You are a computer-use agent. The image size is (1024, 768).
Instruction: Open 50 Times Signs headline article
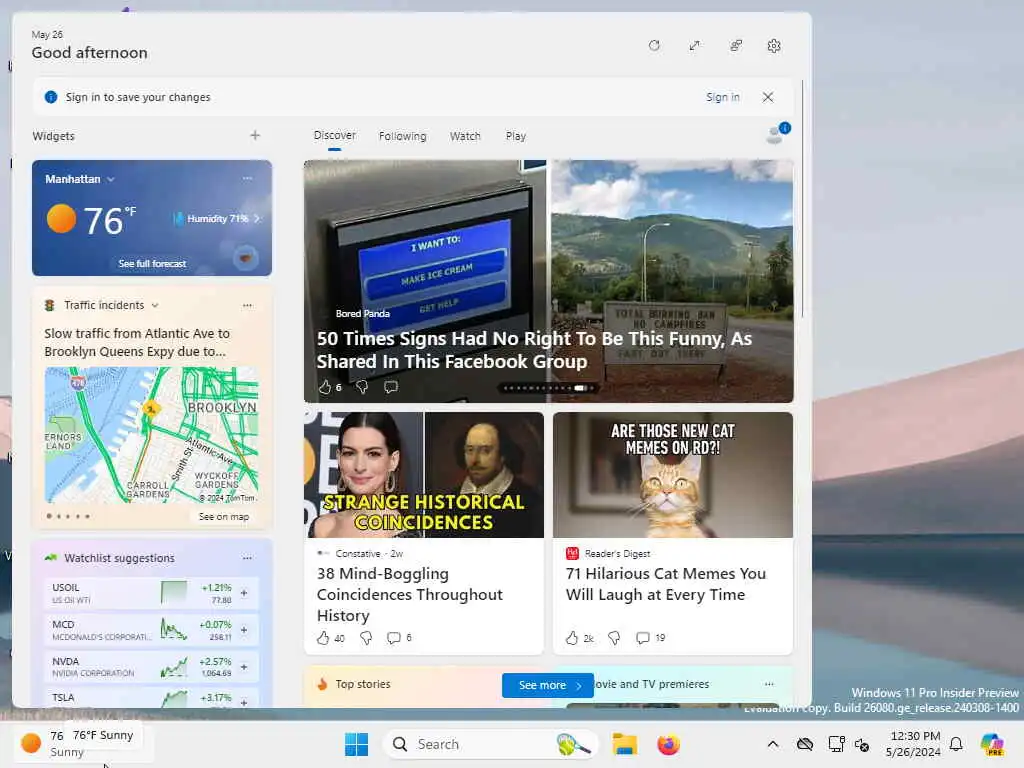(x=534, y=350)
